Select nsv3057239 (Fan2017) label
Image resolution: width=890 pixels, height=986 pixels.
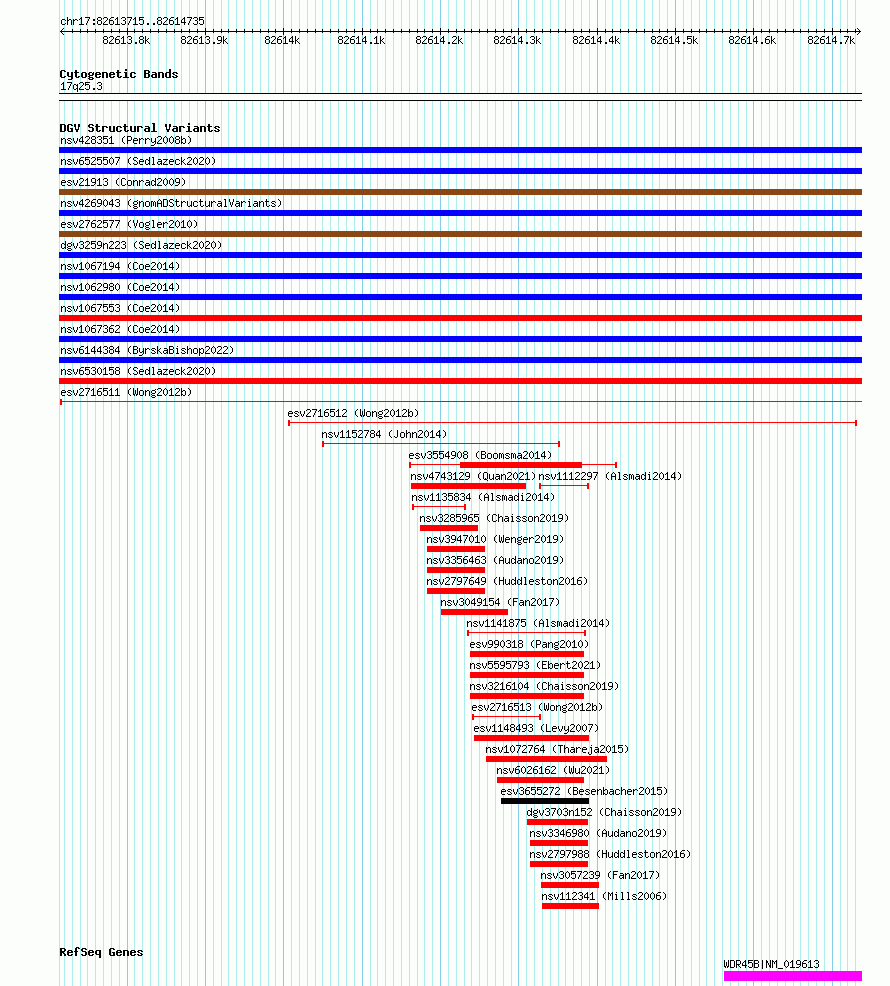click(x=600, y=875)
